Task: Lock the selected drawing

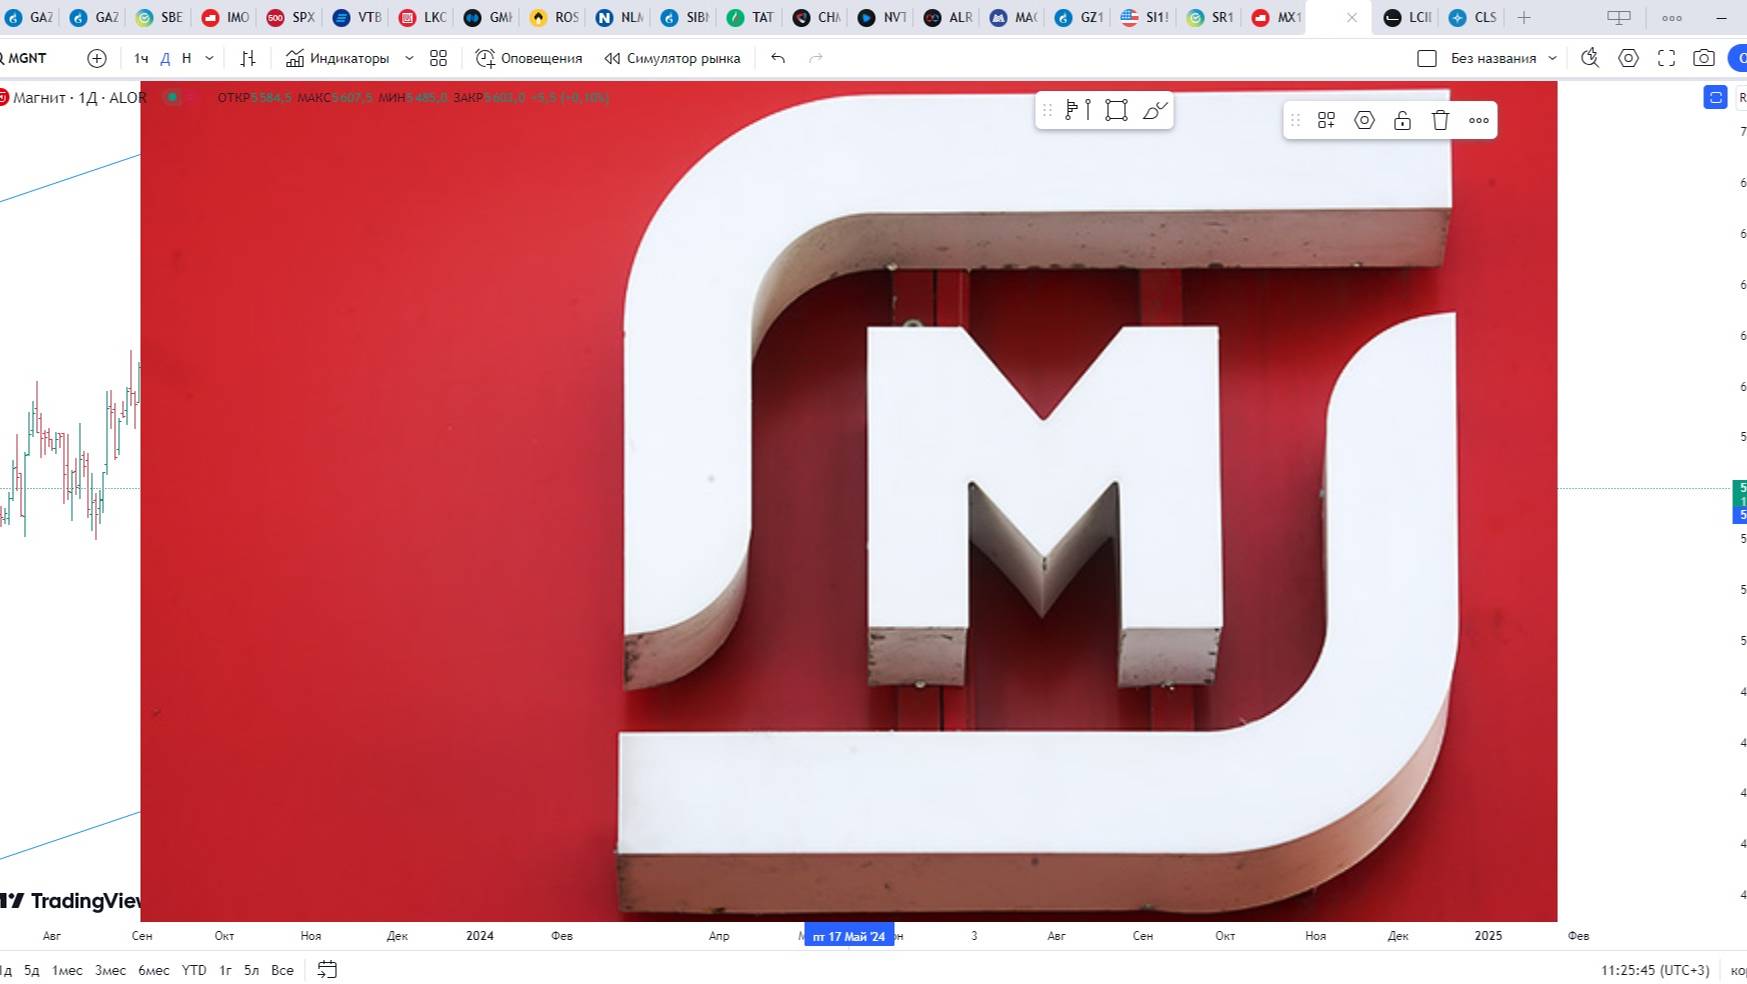Action: pos(1402,120)
